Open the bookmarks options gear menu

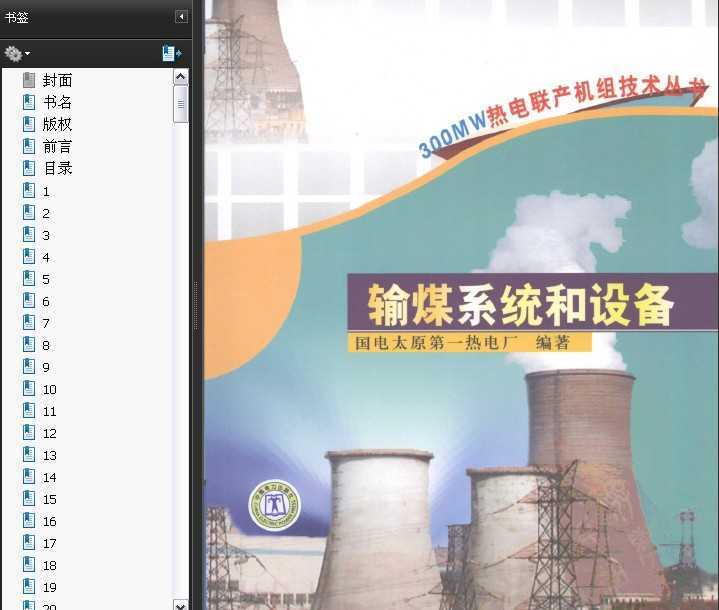(x=17, y=54)
